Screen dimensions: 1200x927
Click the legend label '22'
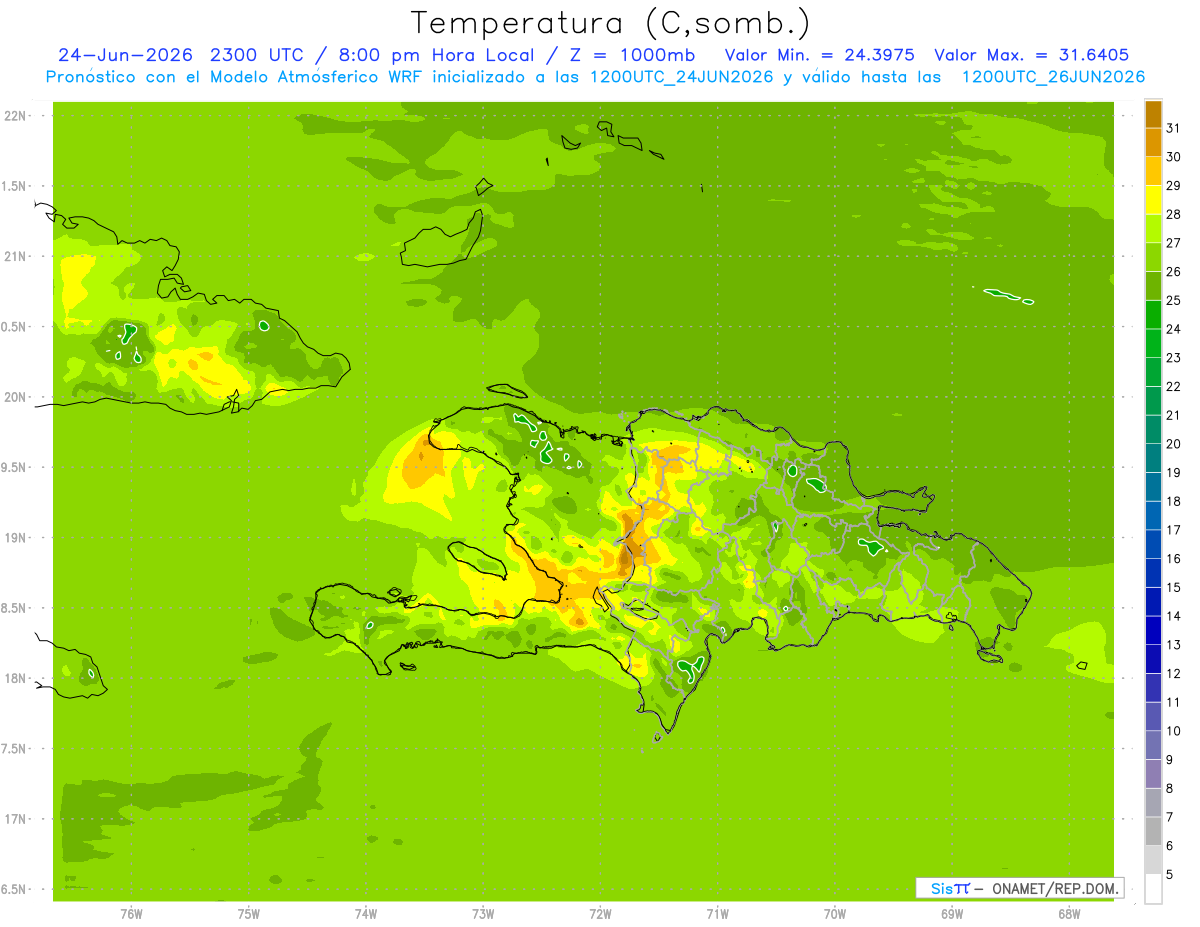click(1174, 386)
